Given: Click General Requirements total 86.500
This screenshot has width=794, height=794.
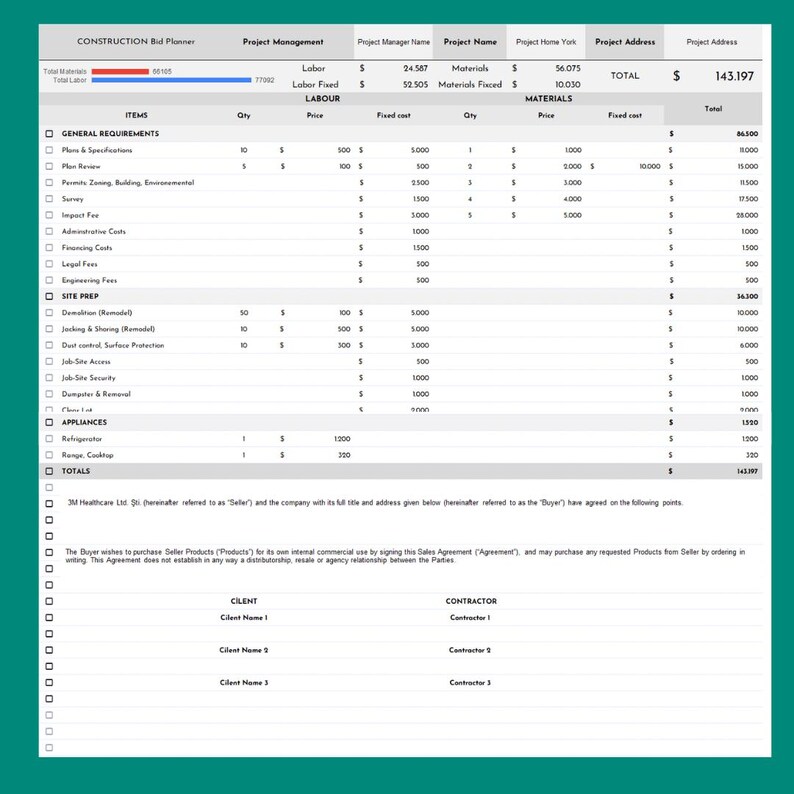Looking at the screenshot, I should pos(747,134).
